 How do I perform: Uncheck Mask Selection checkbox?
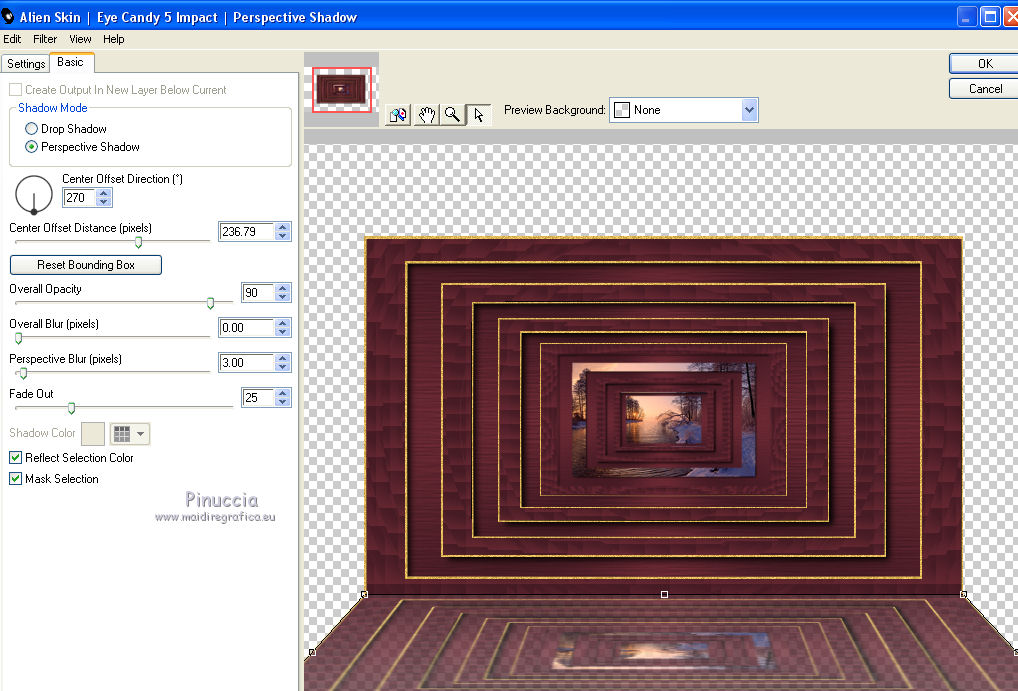16,479
